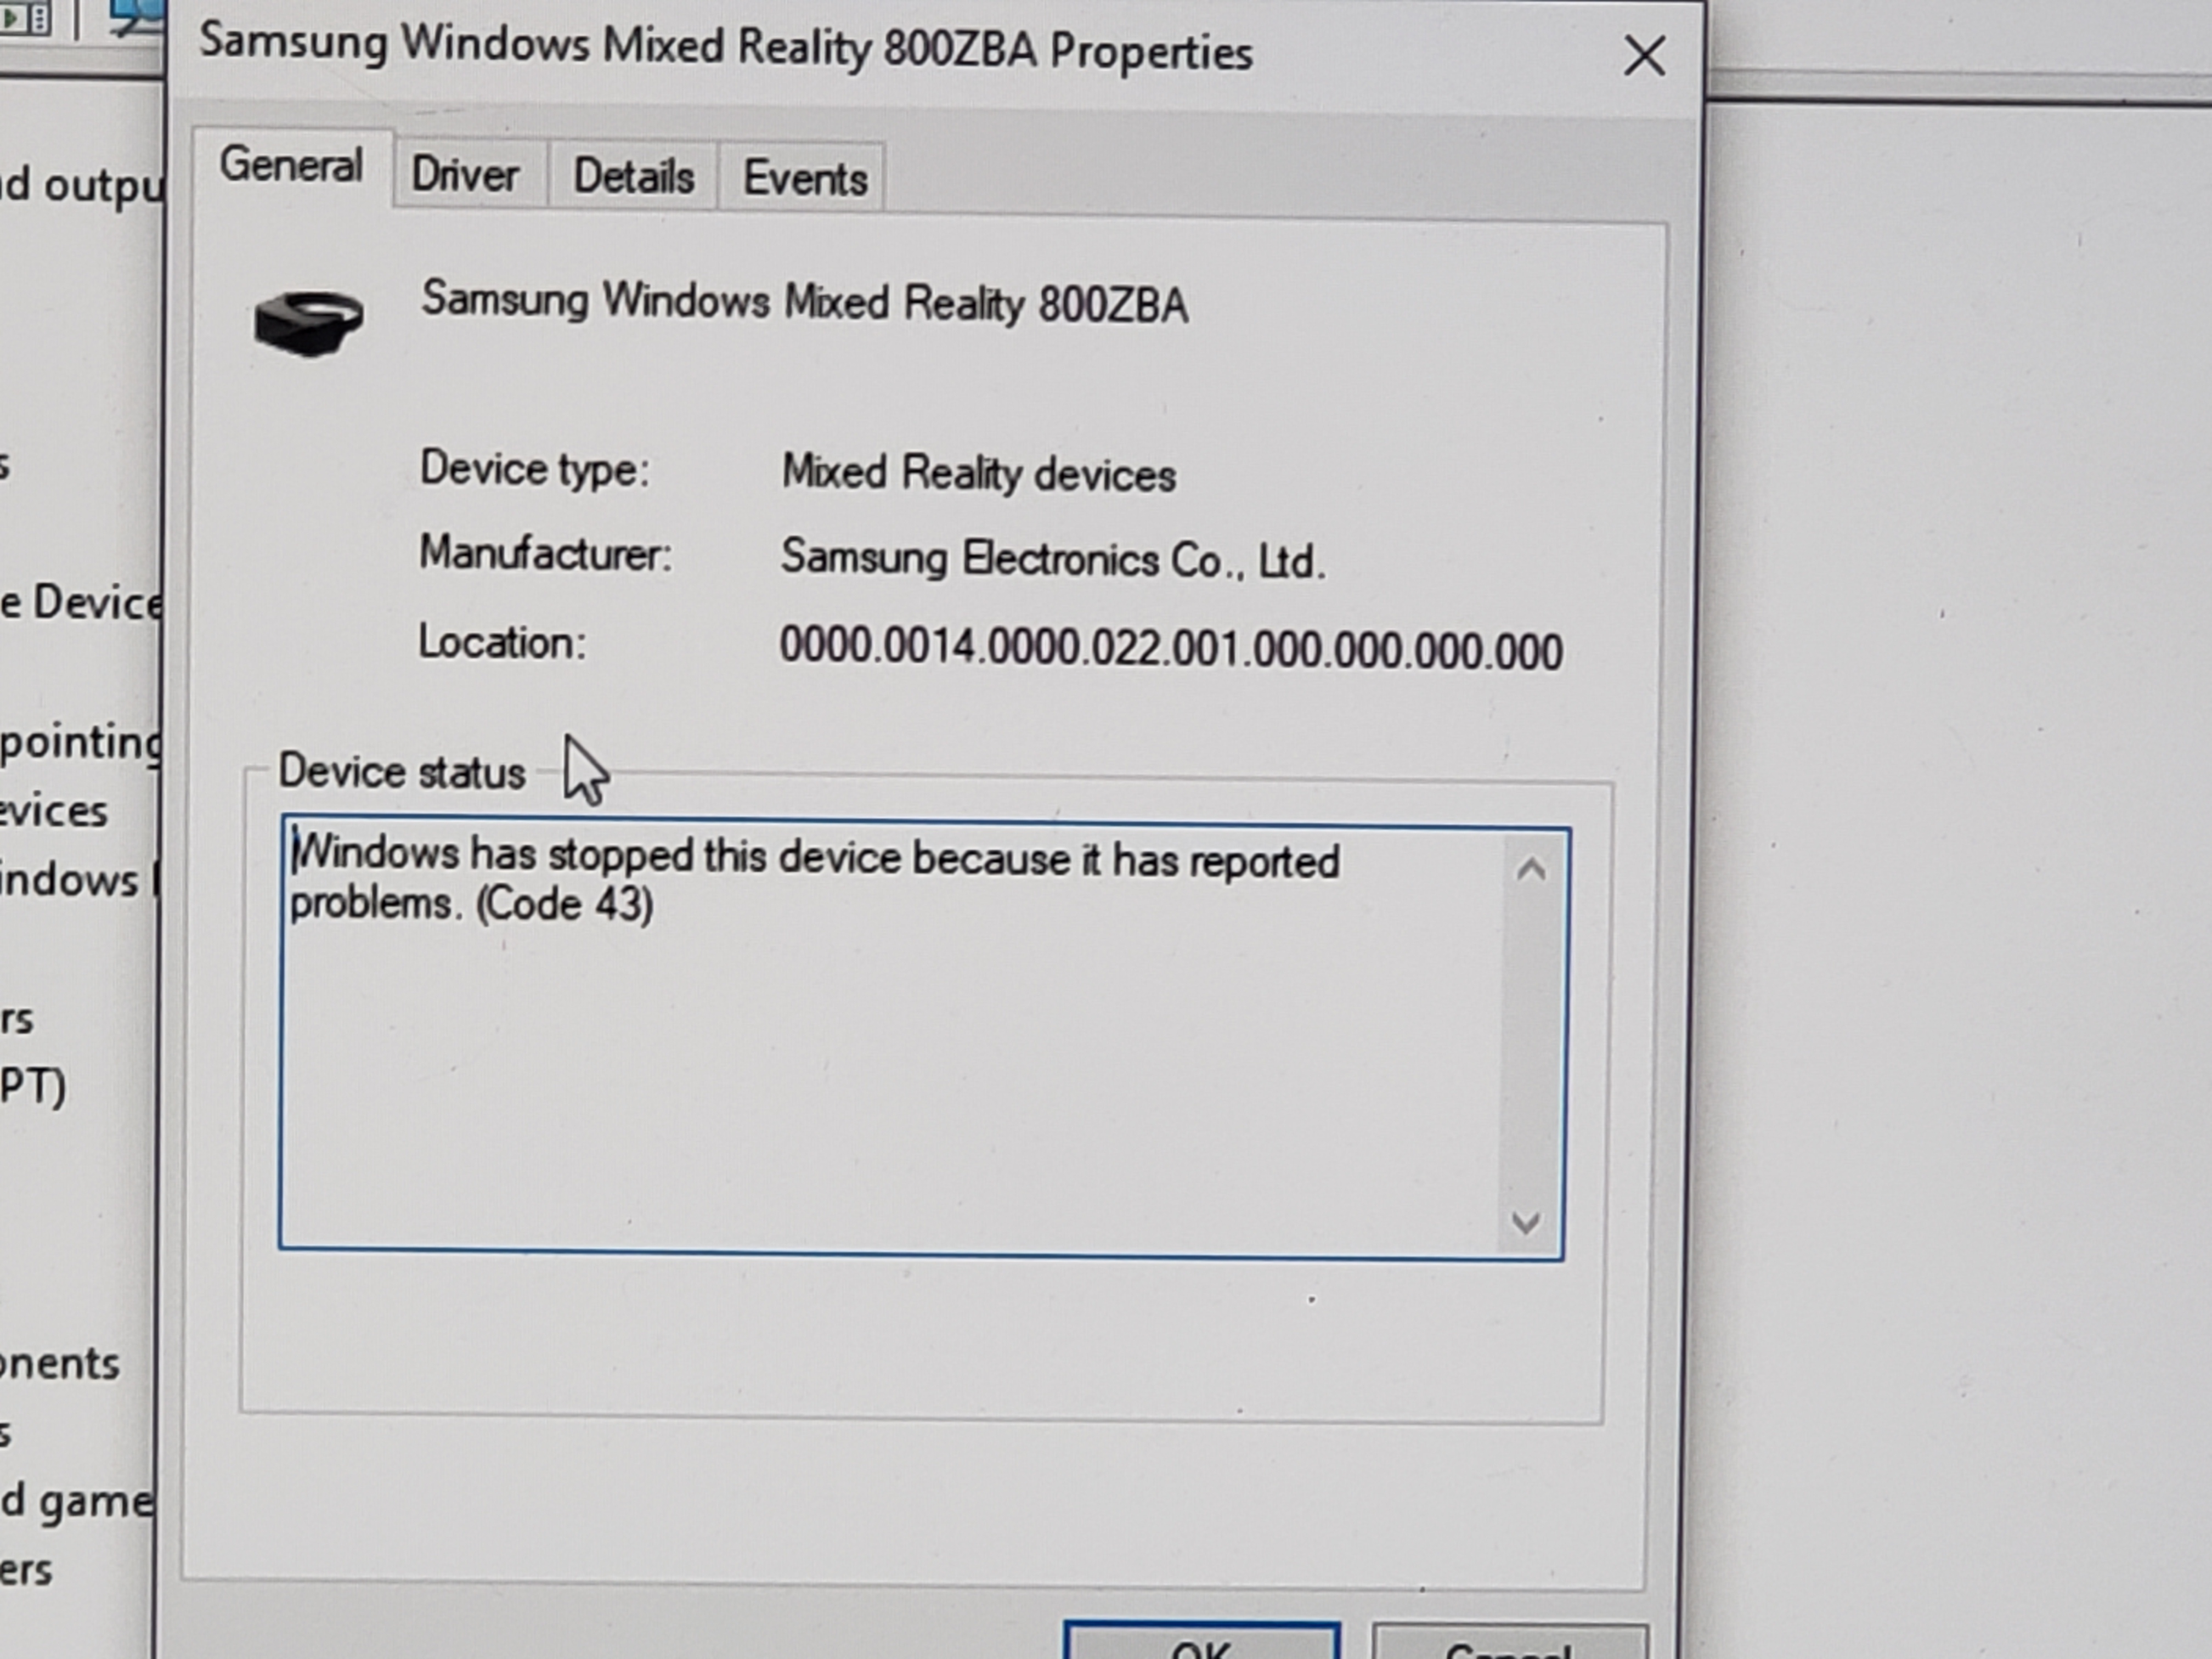Viewport: 2212px width, 1659px height.
Task: Click the Device type label
Action: [x=534, y=469]
